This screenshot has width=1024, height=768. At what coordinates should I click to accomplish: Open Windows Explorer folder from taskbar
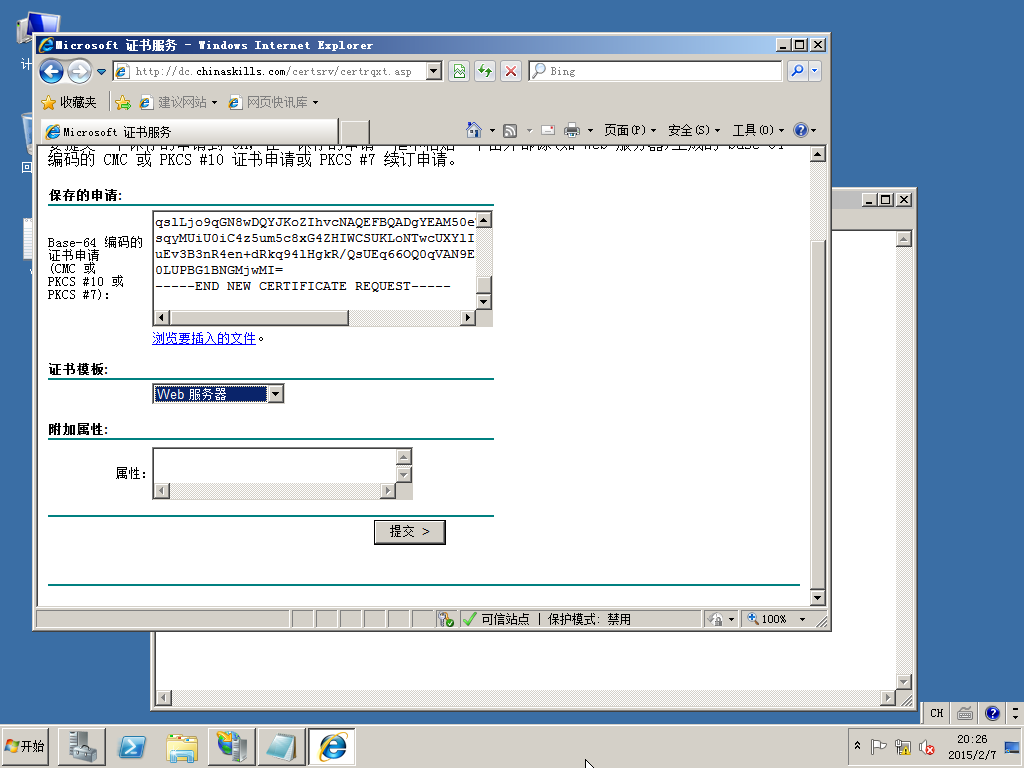tap(182, 746)
